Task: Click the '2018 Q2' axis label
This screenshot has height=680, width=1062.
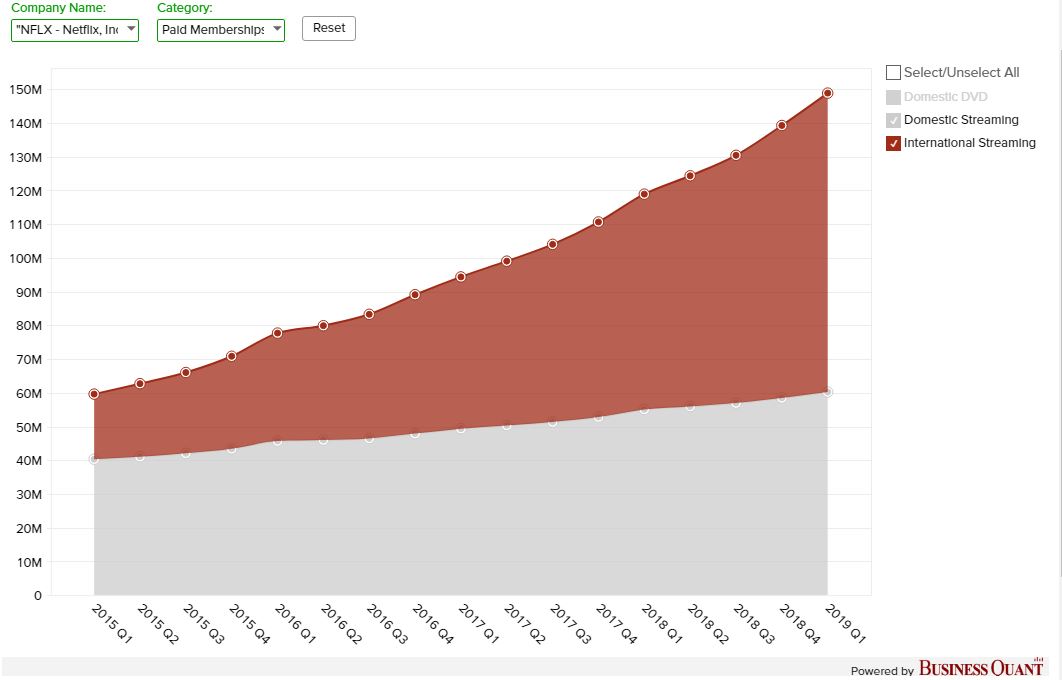Action: click(x=708, y=624)
